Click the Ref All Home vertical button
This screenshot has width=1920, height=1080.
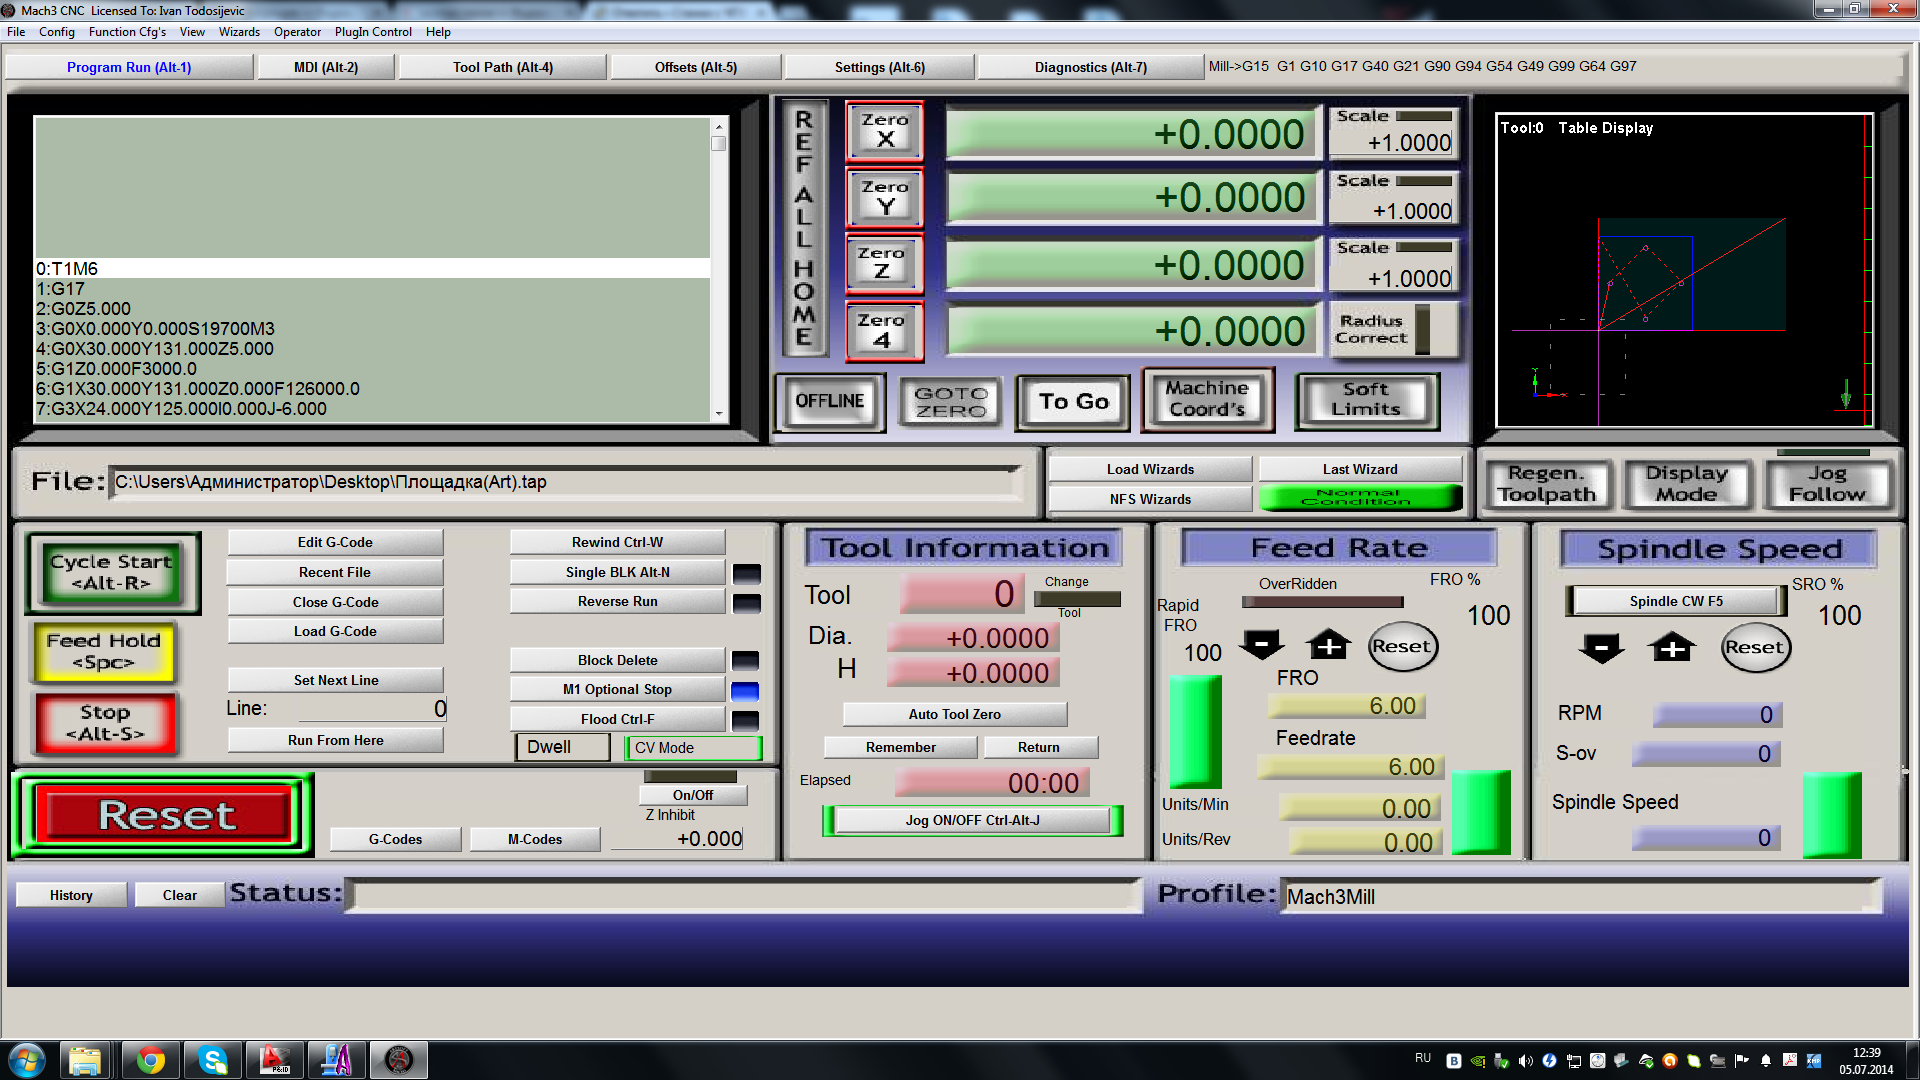click(x=804, y=228)
